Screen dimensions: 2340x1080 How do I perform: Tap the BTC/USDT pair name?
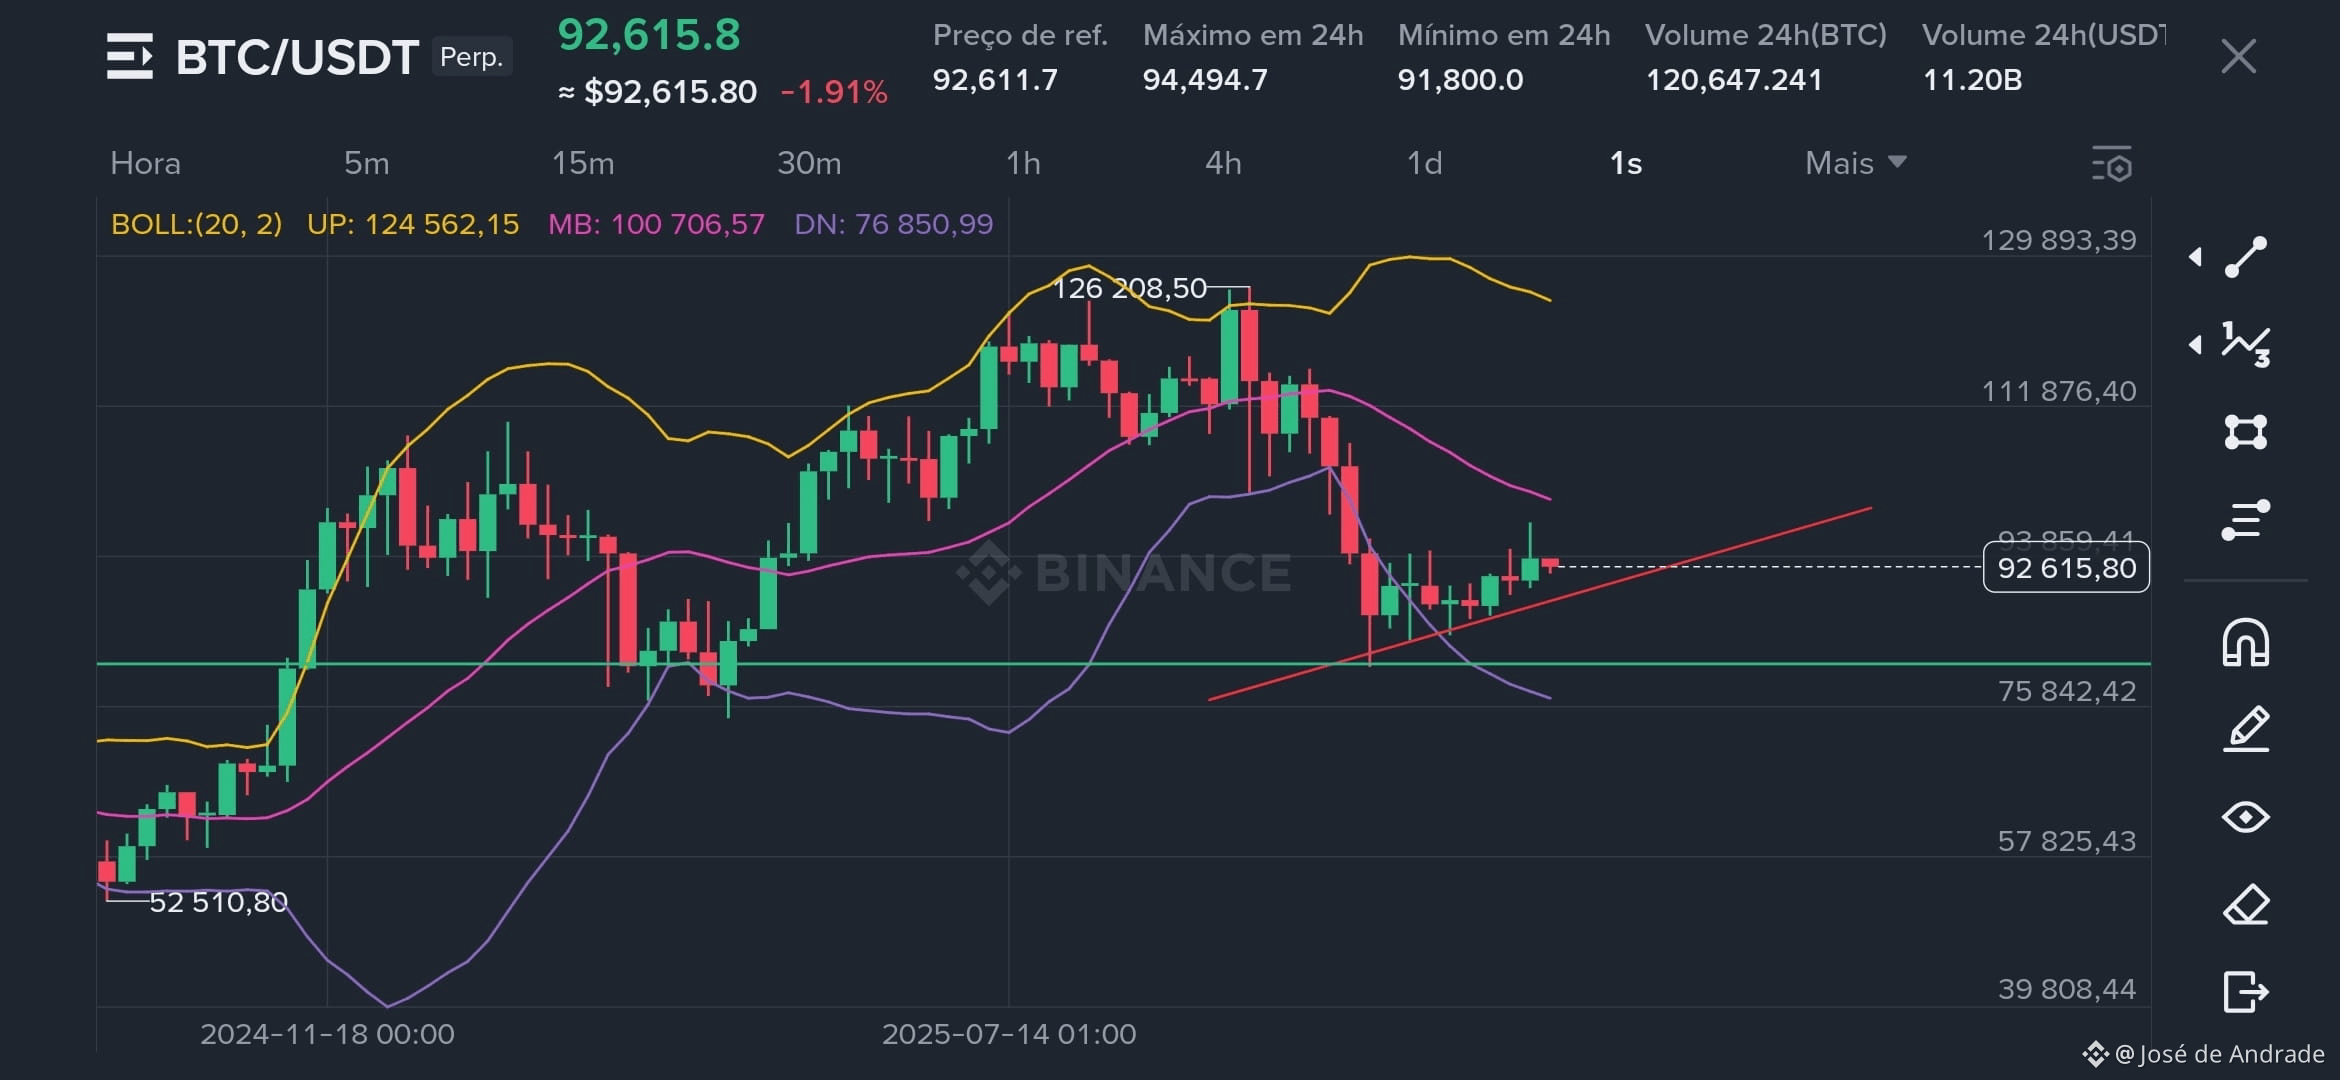pos(297,57)
